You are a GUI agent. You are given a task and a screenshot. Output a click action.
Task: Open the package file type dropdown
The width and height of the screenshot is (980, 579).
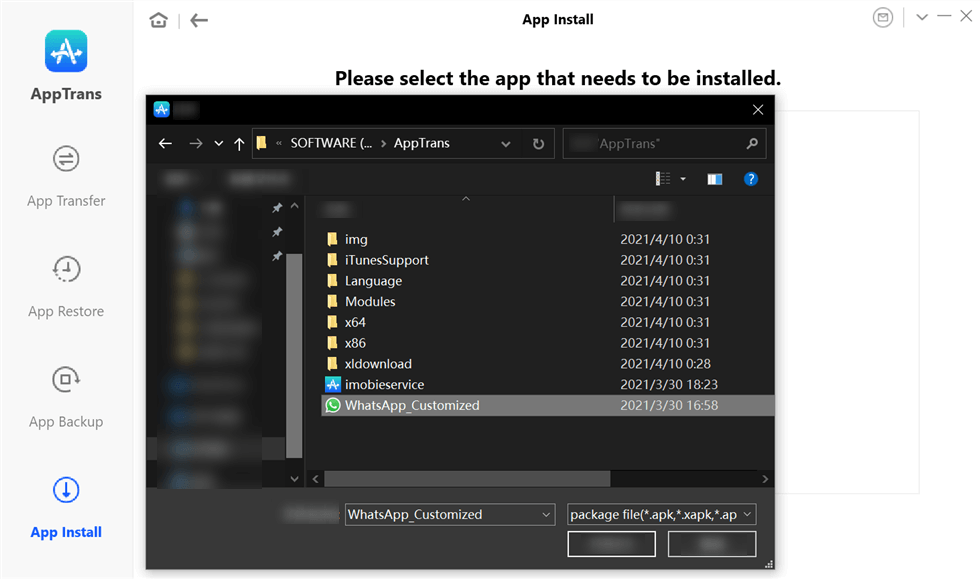pyautogui.click(x=661, y=514)
